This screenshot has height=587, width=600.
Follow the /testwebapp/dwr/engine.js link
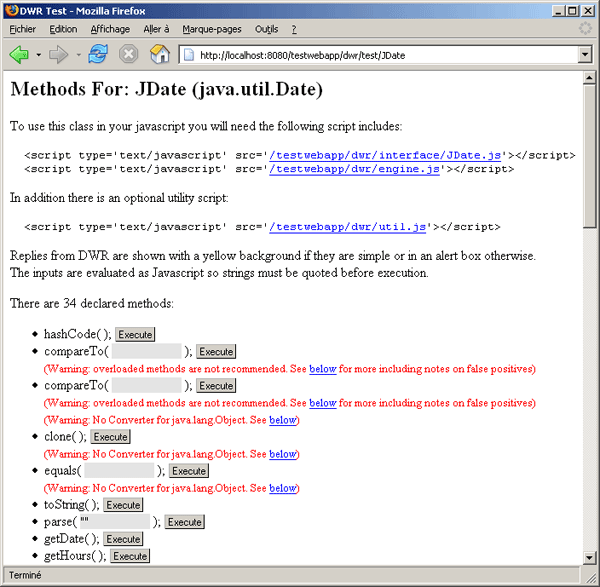tap(355, 169)
